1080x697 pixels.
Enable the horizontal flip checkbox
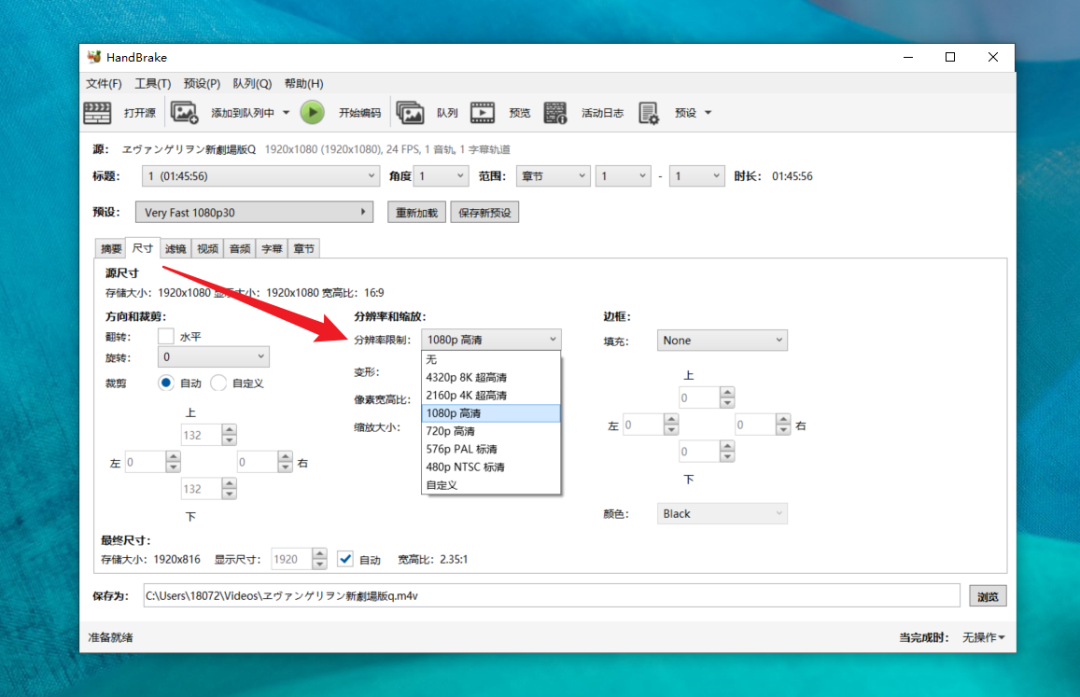coord(166,337)
